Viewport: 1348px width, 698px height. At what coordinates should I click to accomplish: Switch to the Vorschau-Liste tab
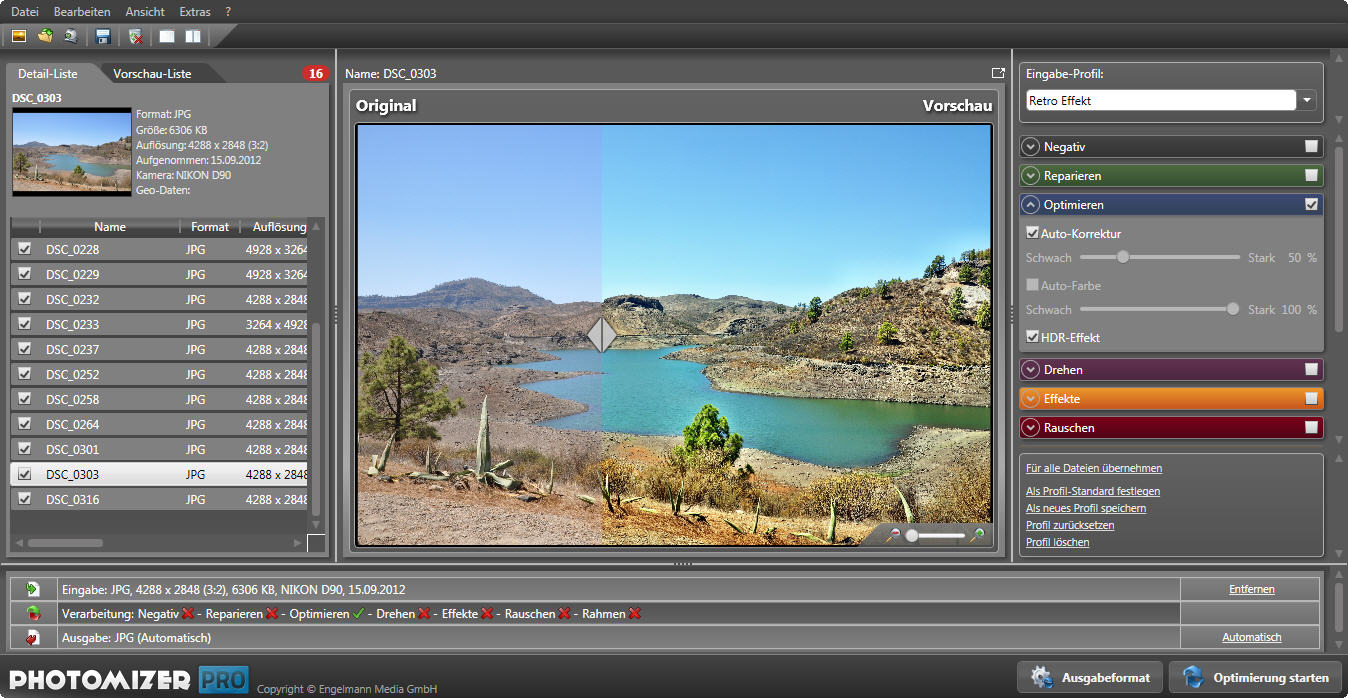[x=152, y=74]
